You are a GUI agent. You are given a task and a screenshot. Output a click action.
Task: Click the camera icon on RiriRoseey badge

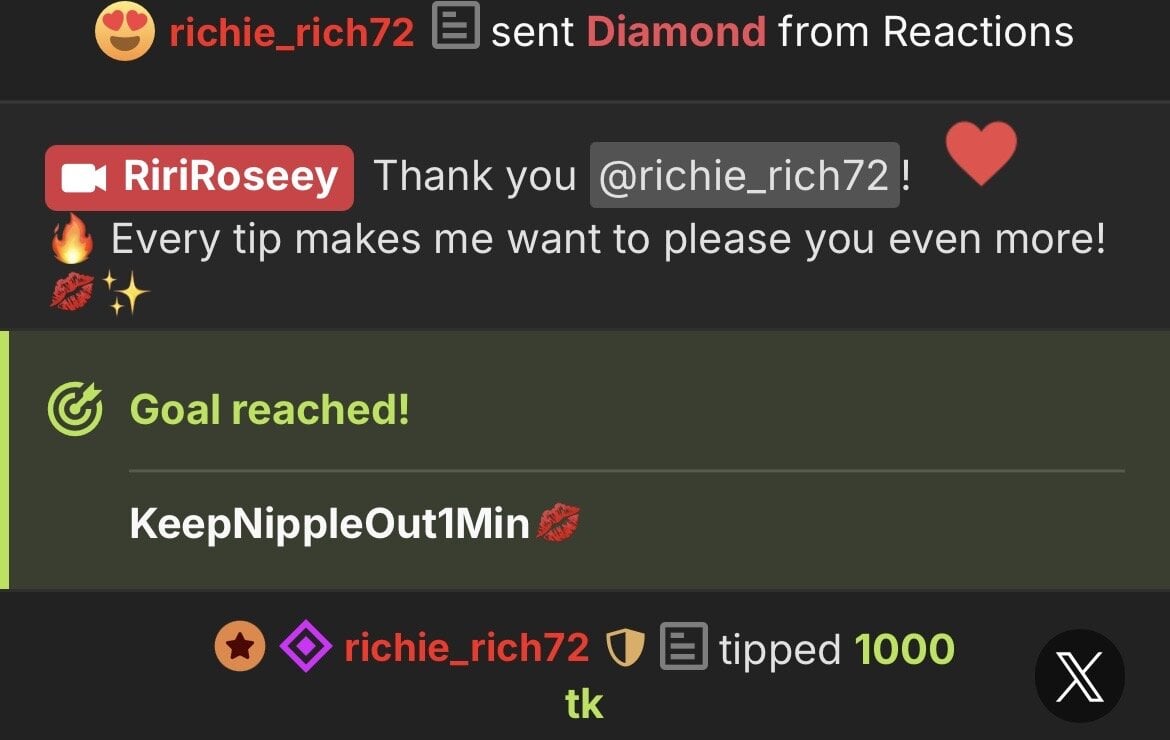pyautogui.click(x=83, y=178)
